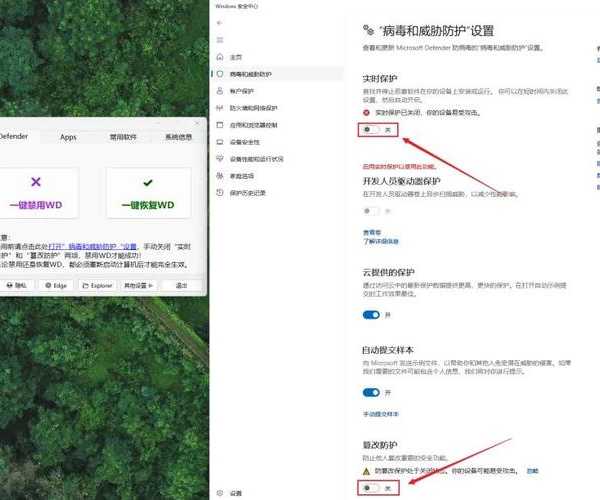Toggle 云提供的保护 switch off
This screenshot has height=500, width=600.
click(x=371, y=314)
